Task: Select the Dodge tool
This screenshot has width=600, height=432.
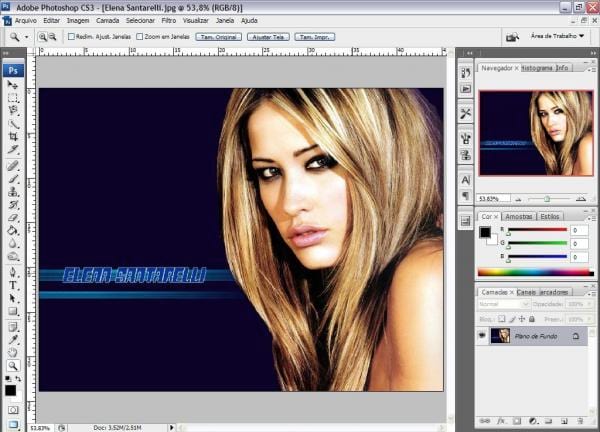Action: coord(13,256)
